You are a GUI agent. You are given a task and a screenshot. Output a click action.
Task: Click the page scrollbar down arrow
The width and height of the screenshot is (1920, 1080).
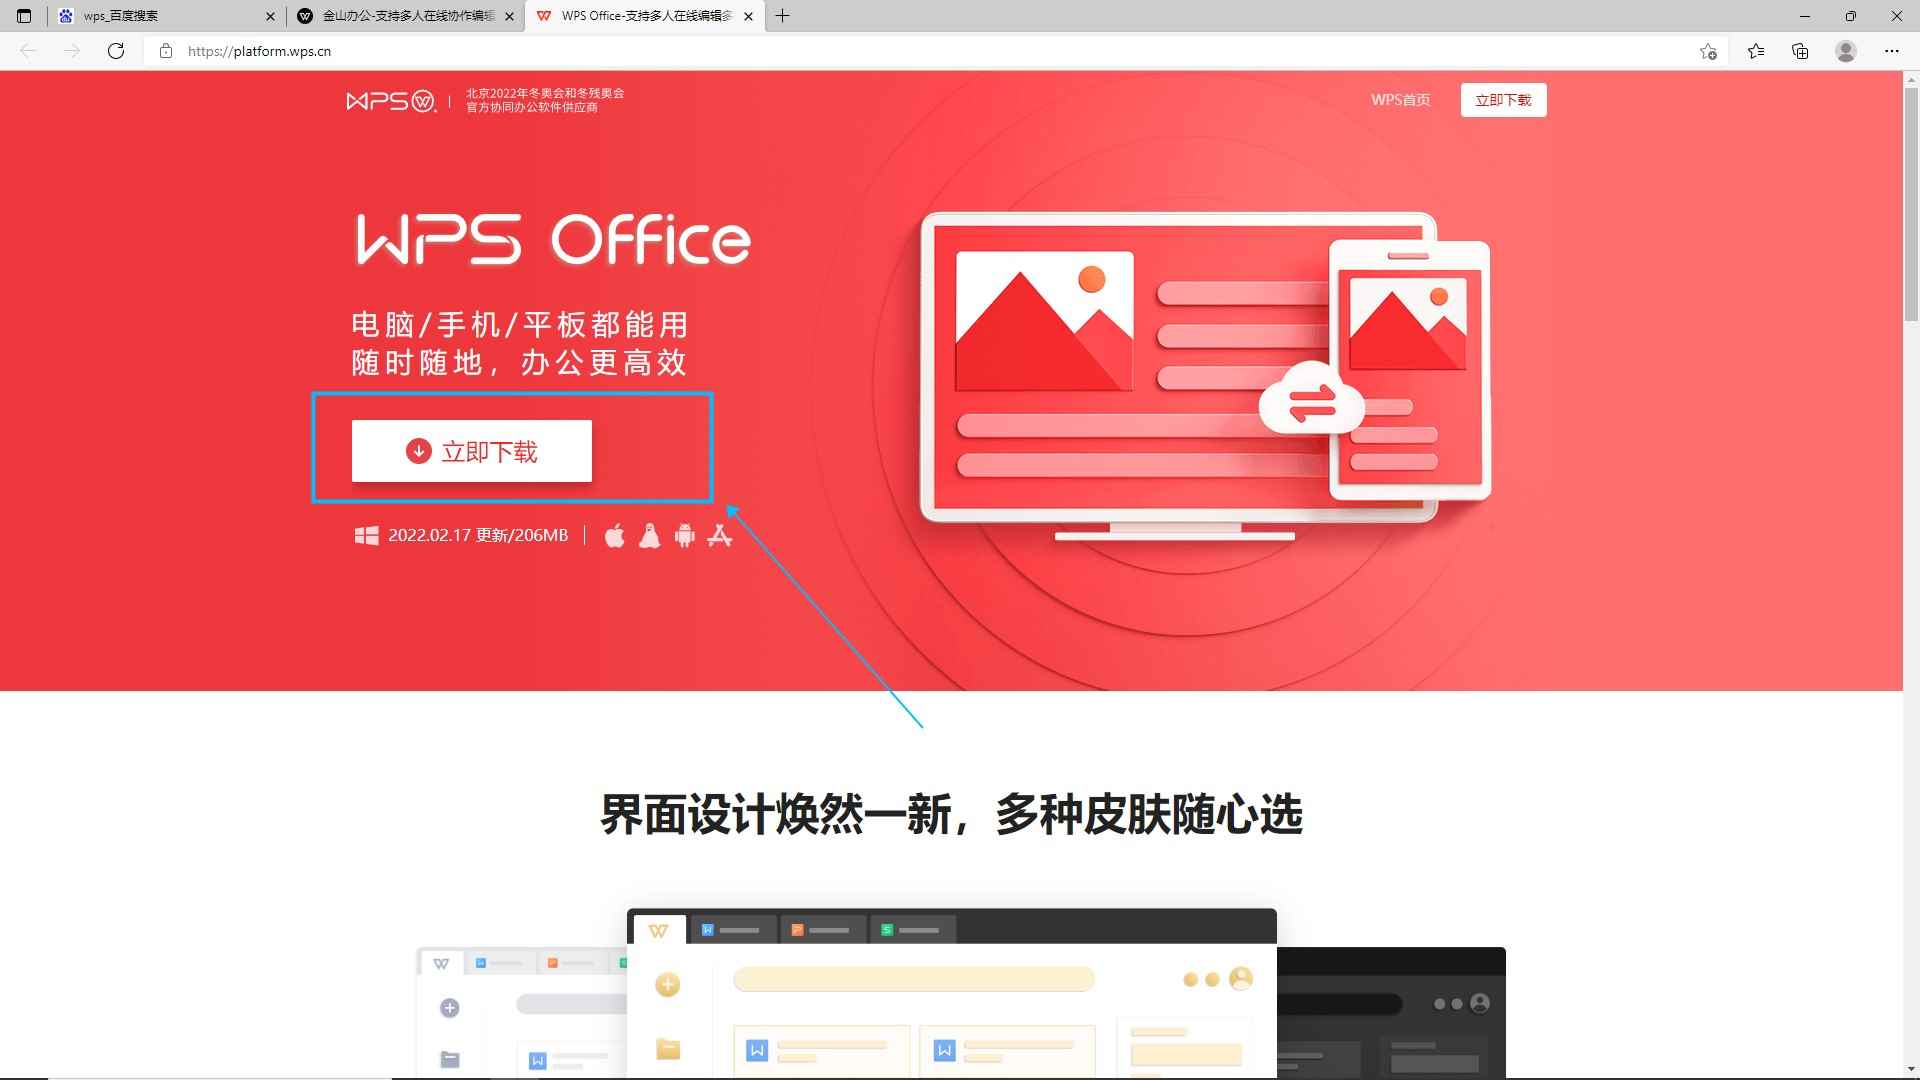[x=1911, y=1069]
